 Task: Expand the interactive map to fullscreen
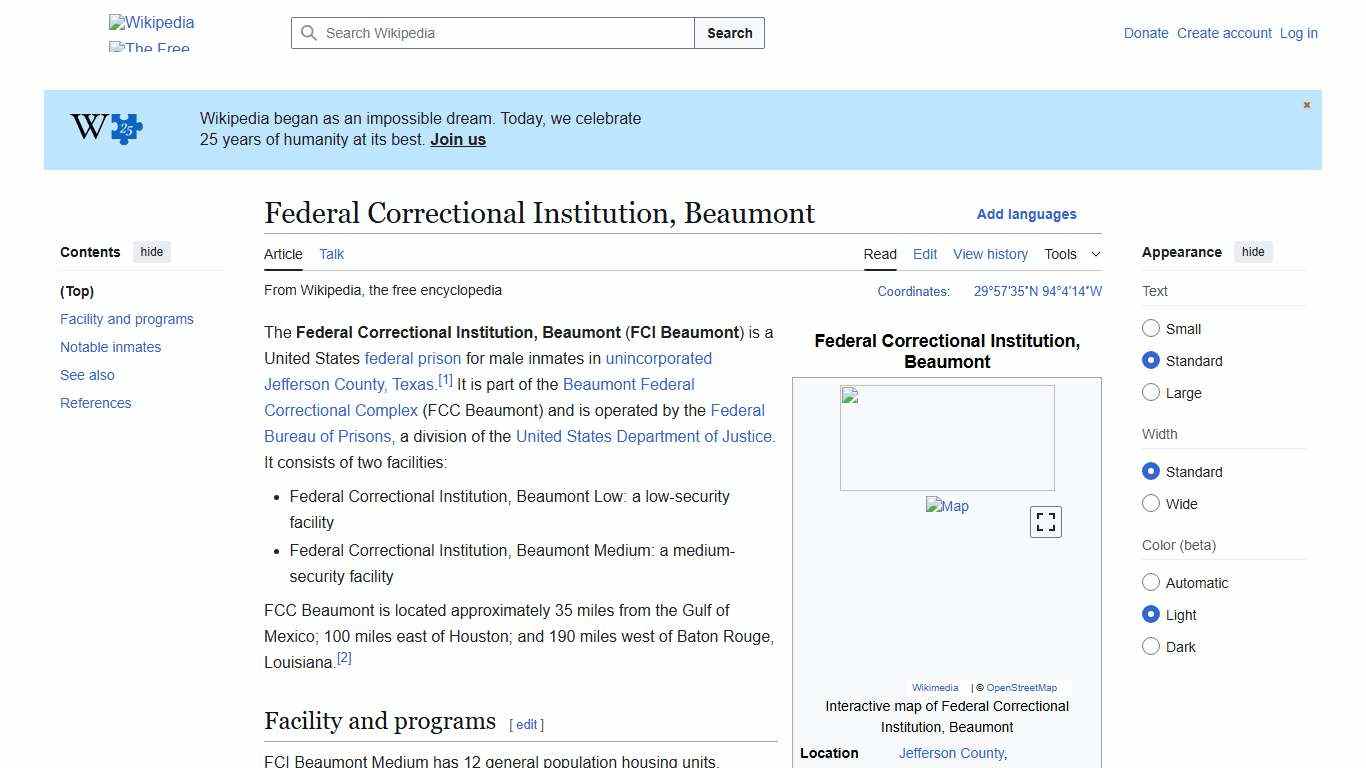pyautogui.click(x=1045, y=521)
